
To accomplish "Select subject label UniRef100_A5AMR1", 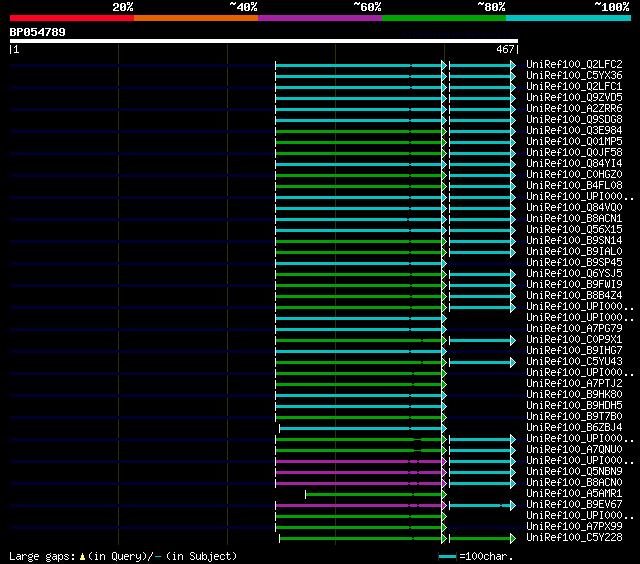I will [x=574, y=494].
